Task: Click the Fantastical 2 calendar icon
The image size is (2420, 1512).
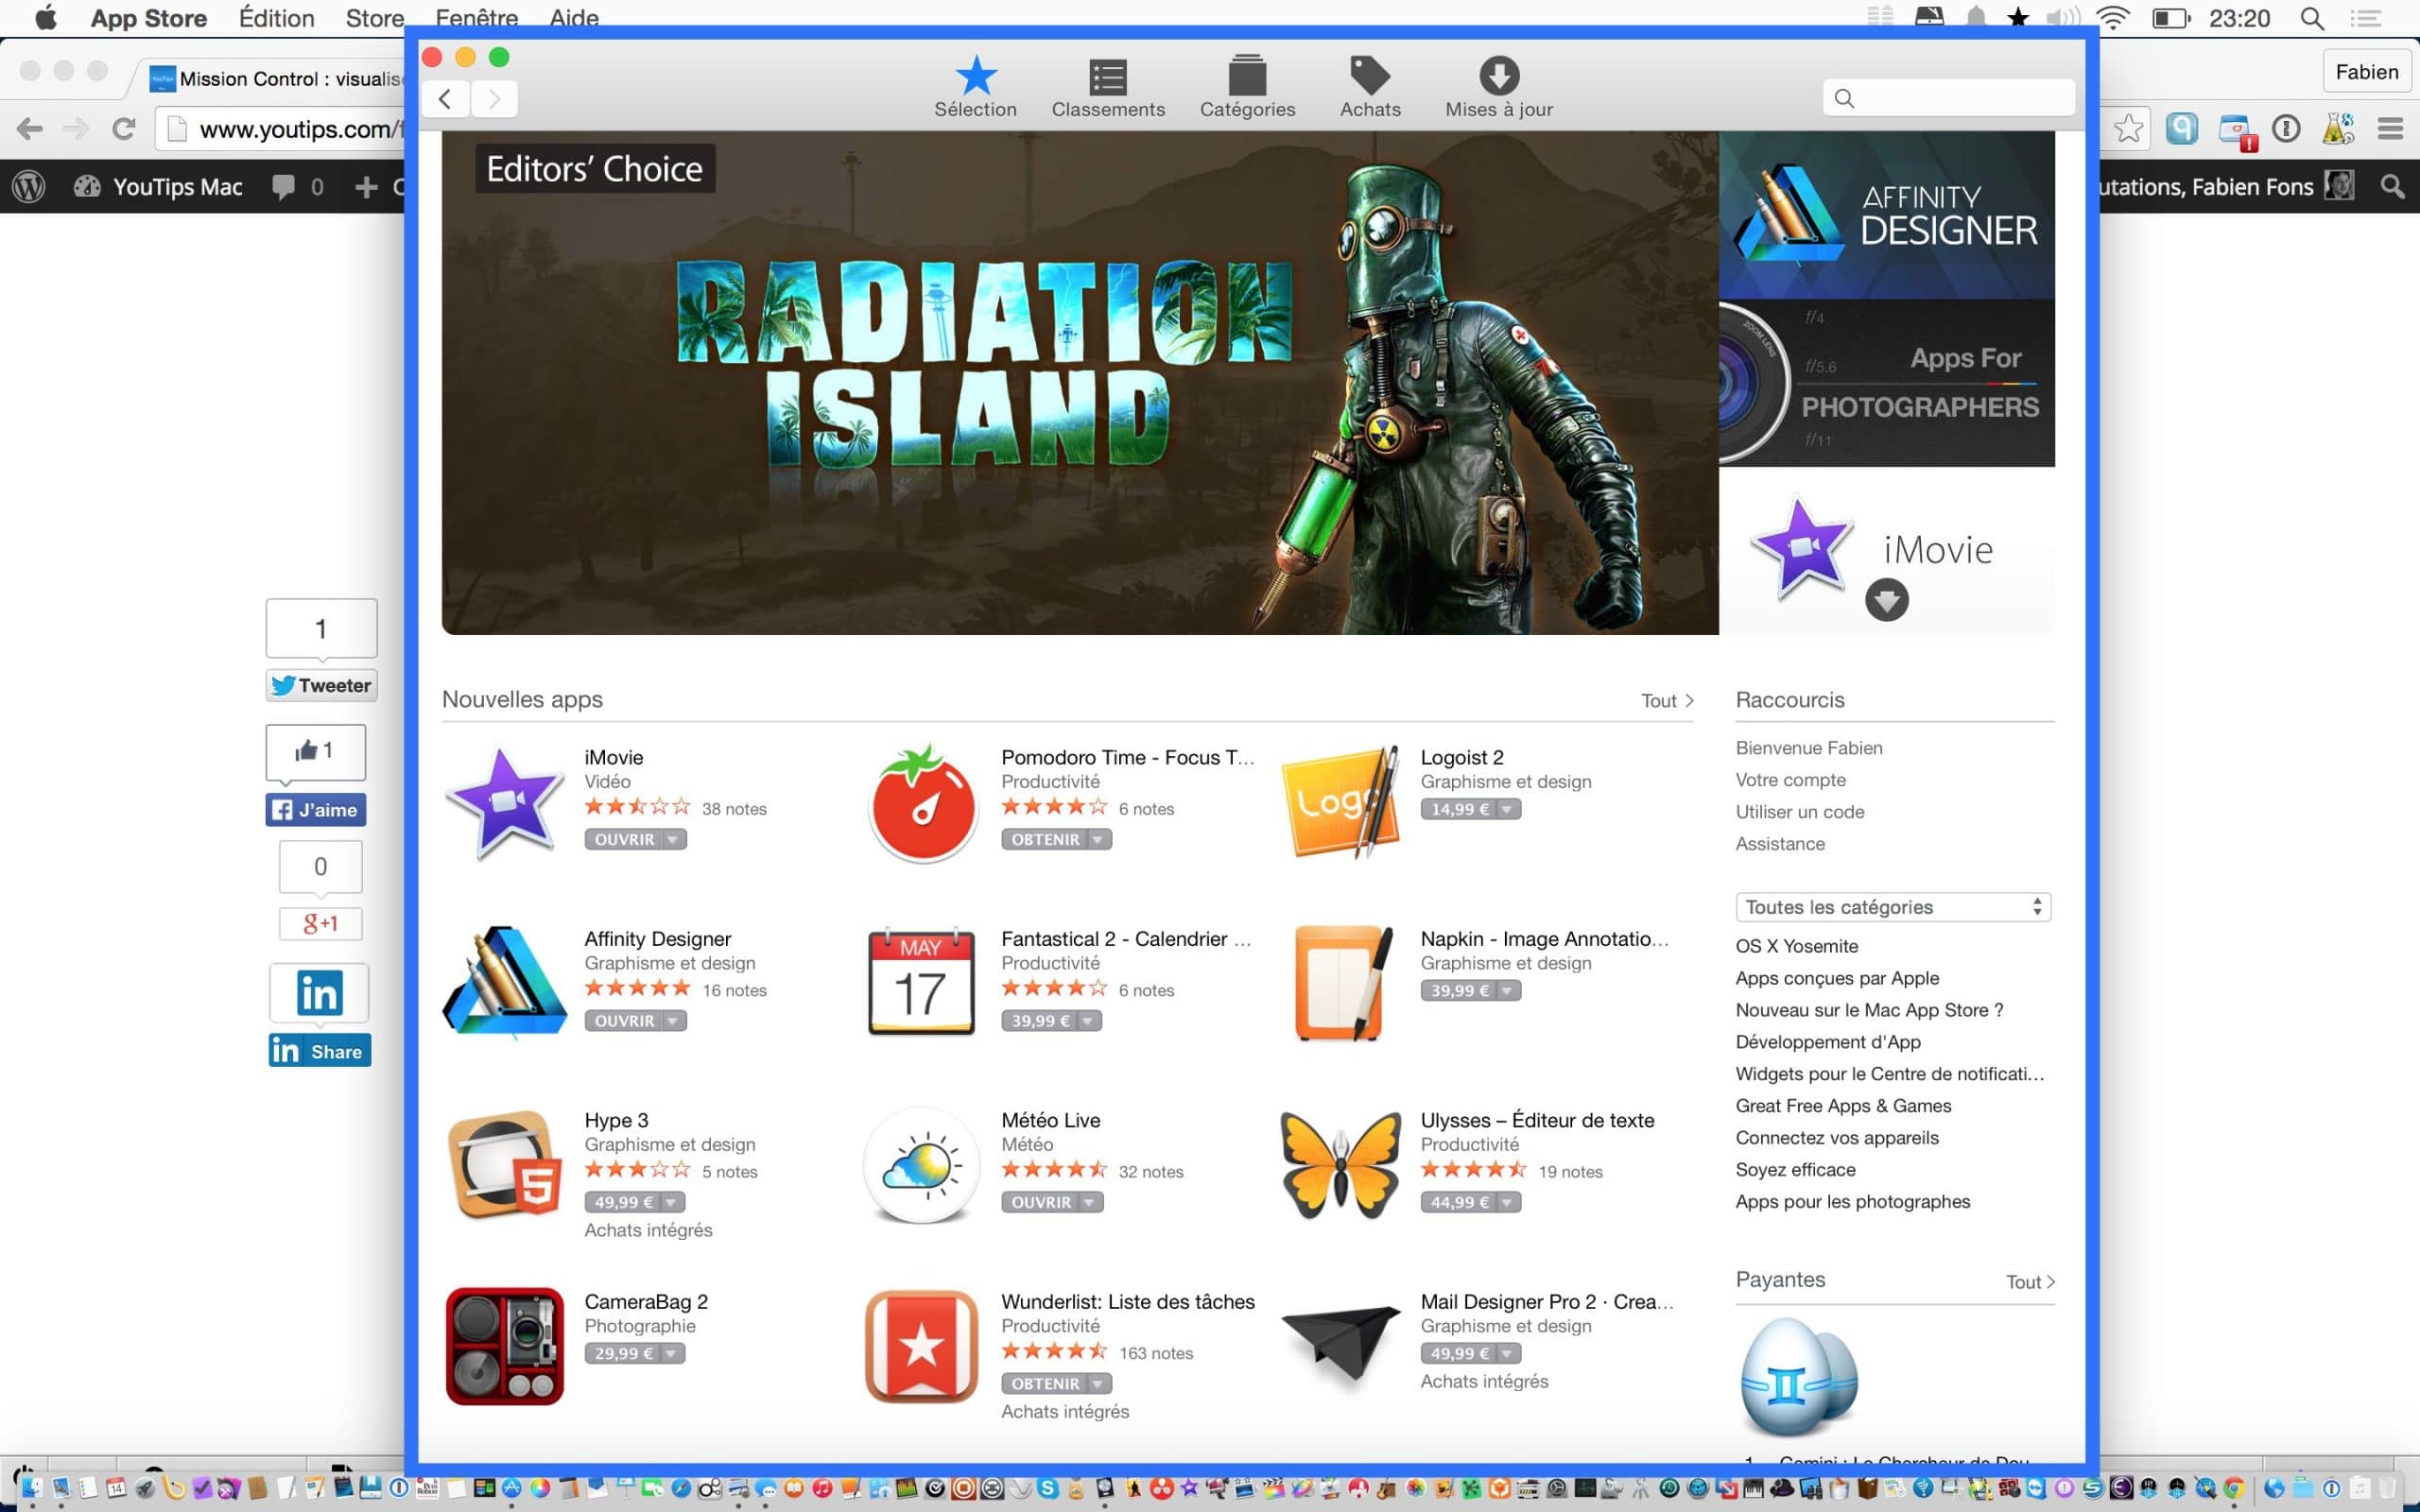Action: 921,983
